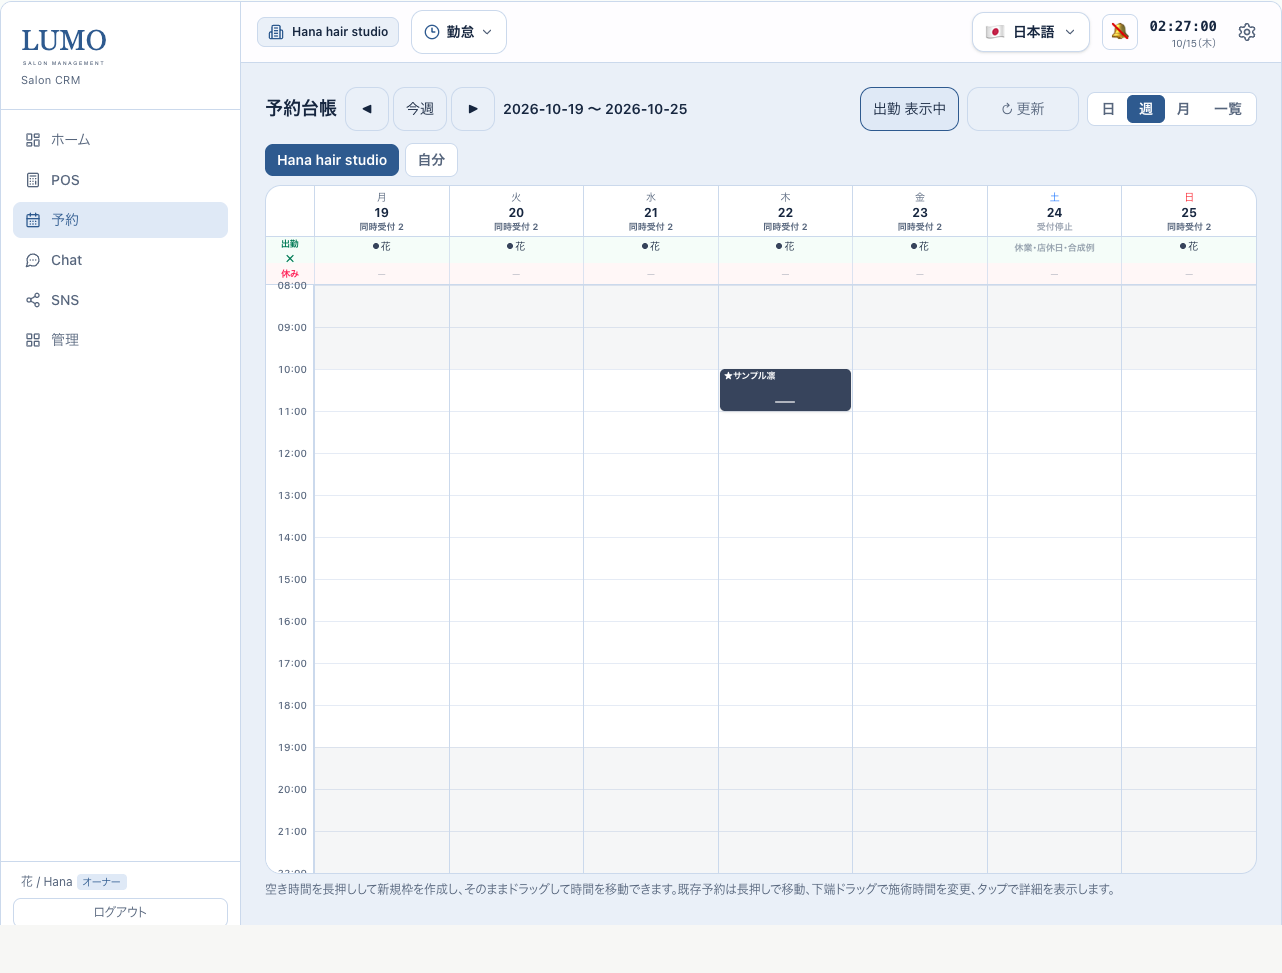The height and width of the screenshot is (973, 1282).
Task: Select the 自分 filter tab
Action: (x=431, y=160)
